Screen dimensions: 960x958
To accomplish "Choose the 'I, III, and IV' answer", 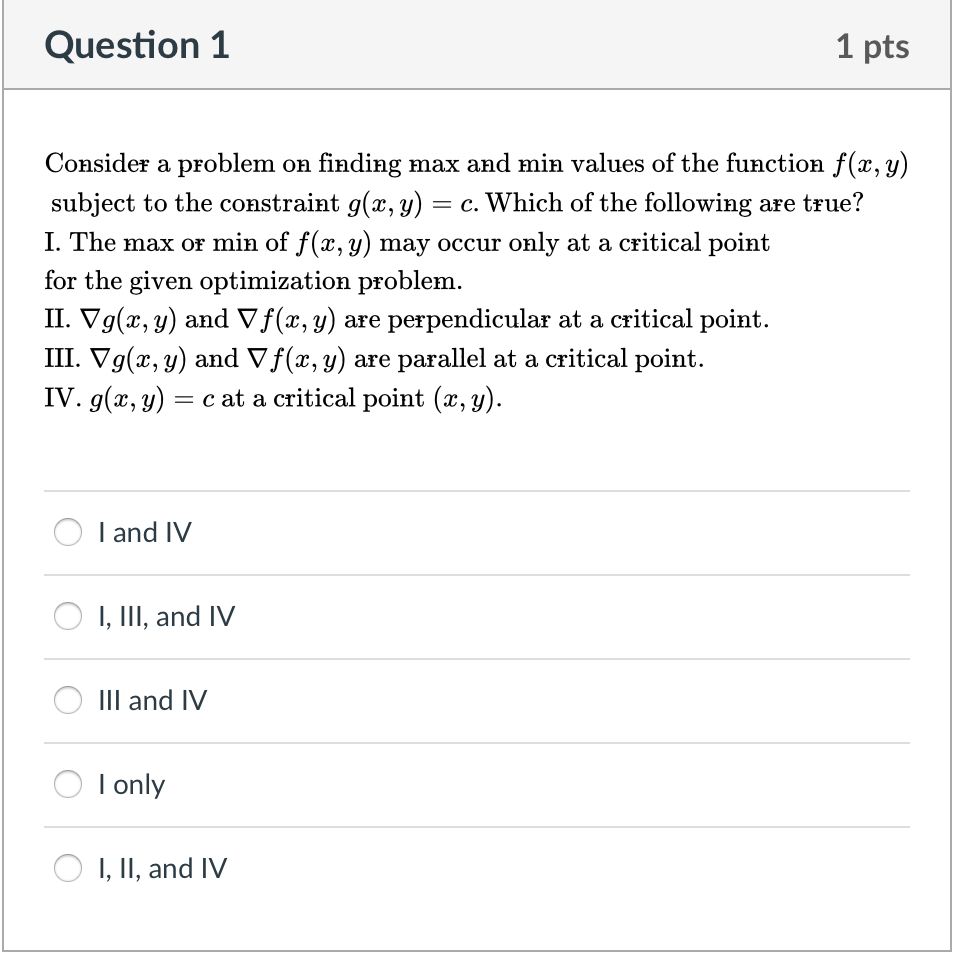I will tap(67, 617).
